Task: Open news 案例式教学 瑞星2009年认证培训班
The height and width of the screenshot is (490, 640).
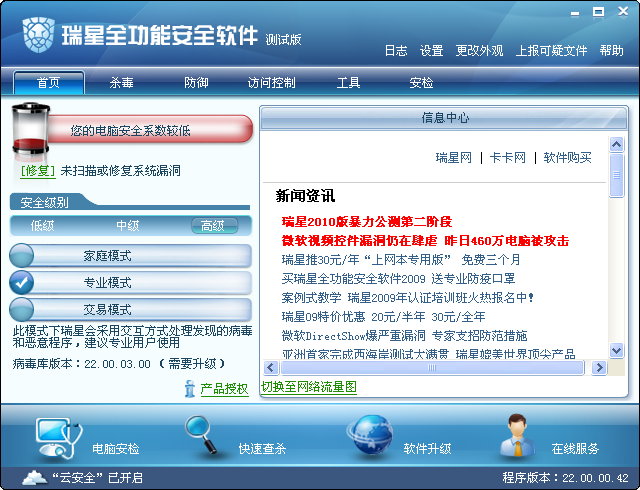Action: pos(407,298)
